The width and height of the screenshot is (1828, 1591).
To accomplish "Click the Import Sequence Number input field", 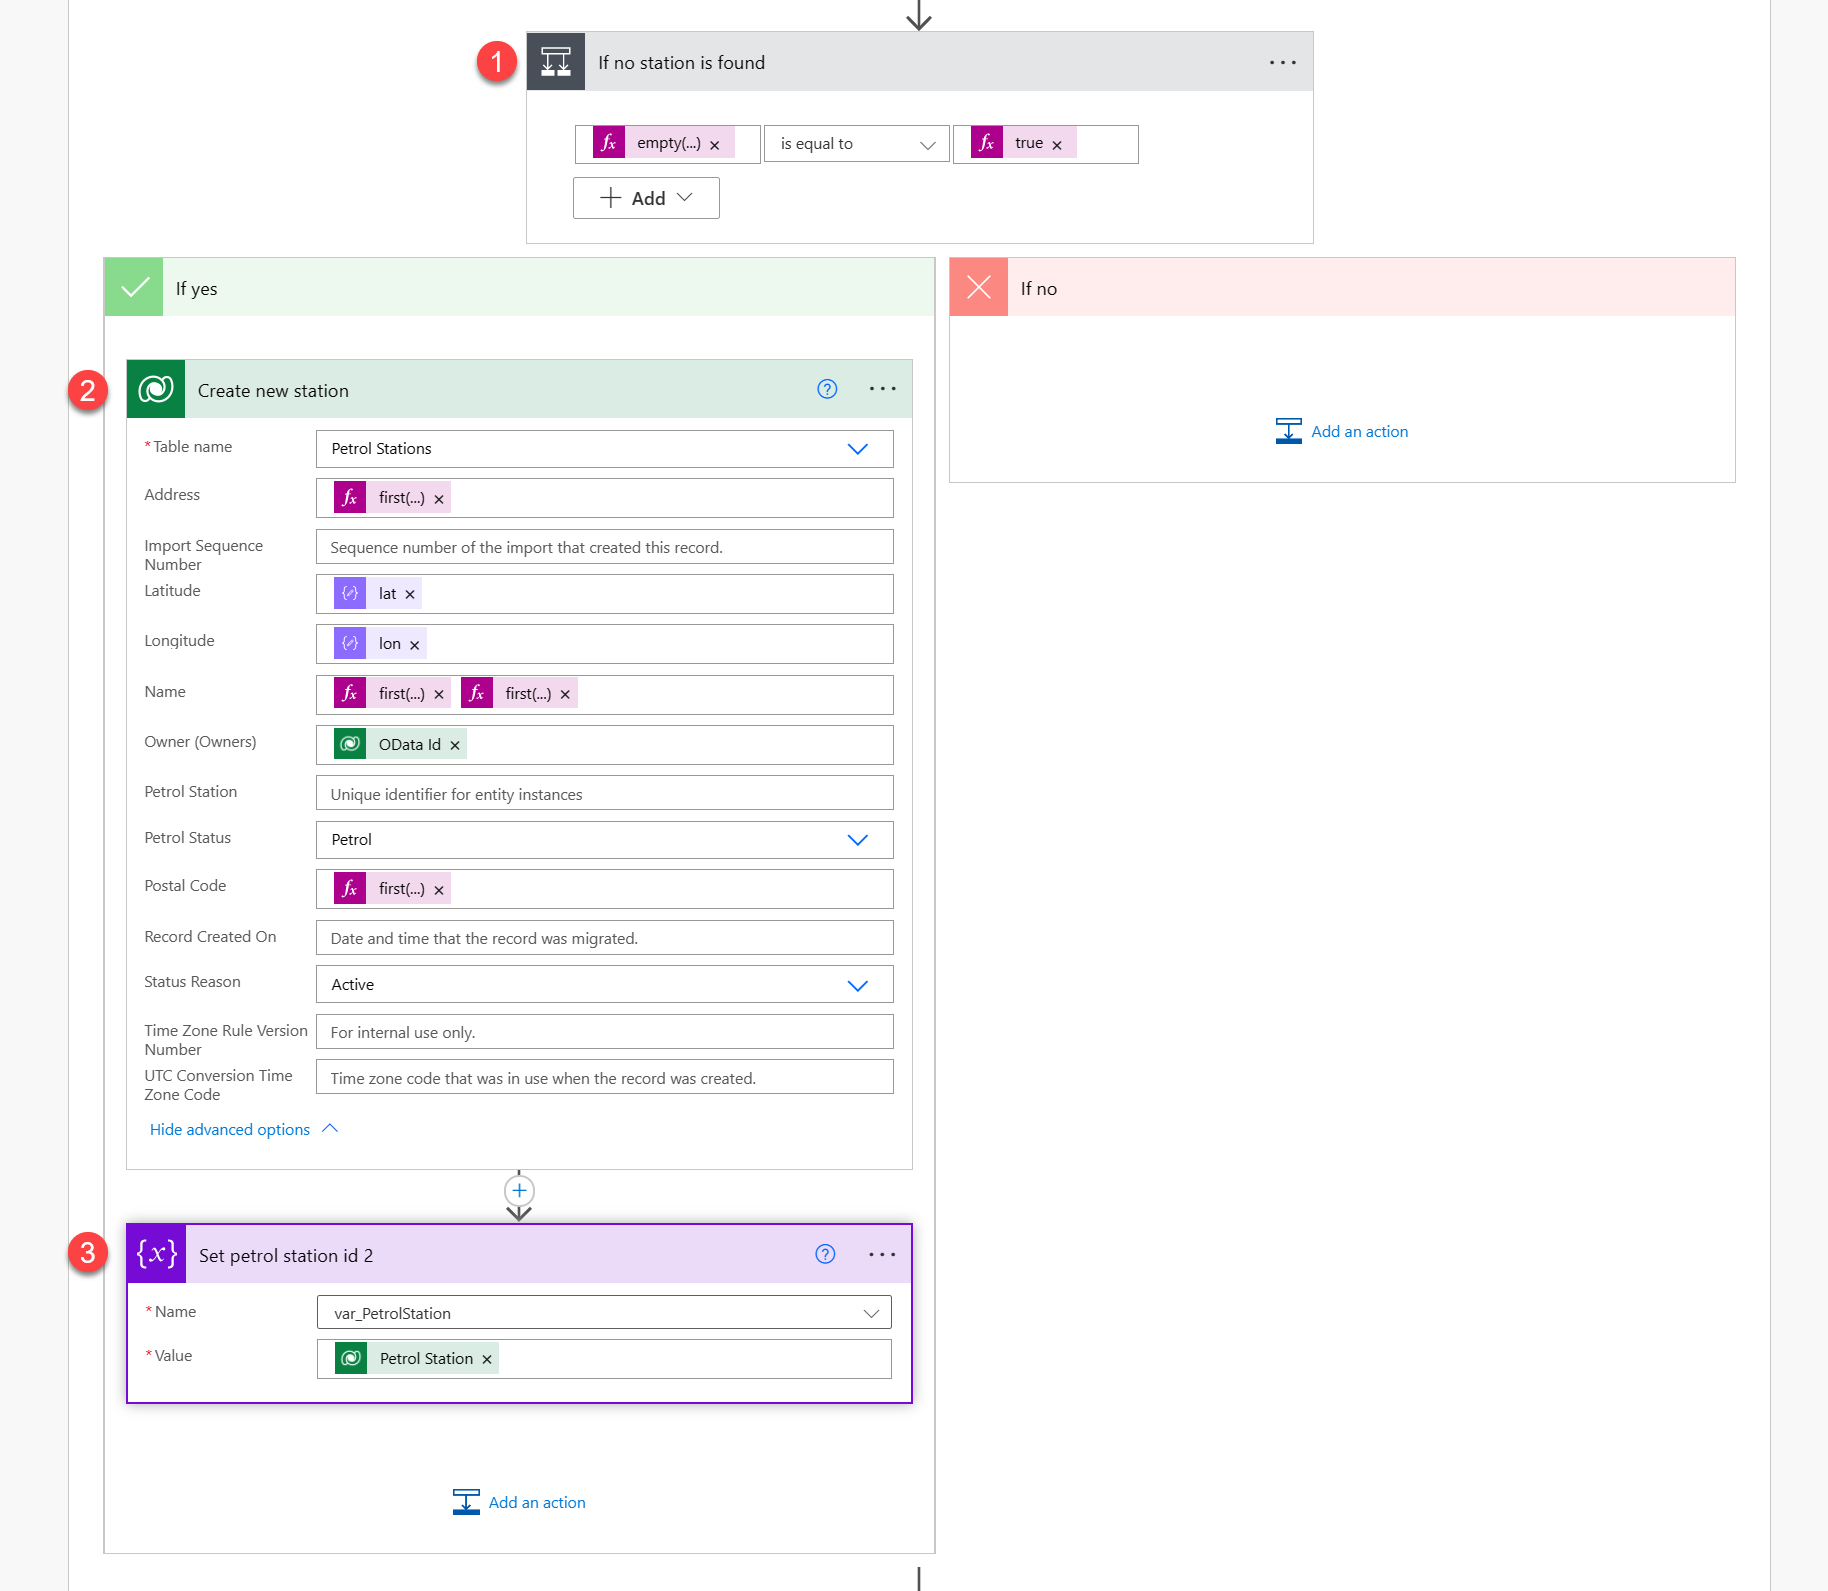I will [x=604, y=547].
